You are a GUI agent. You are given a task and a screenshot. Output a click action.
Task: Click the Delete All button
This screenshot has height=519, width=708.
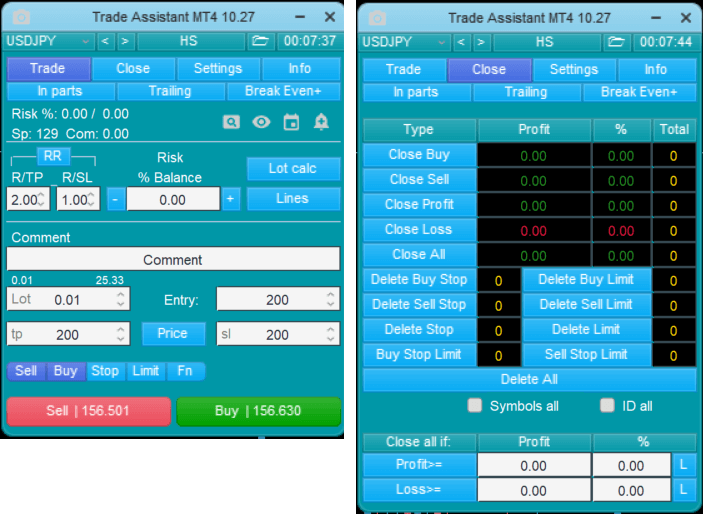coord(528,380)
